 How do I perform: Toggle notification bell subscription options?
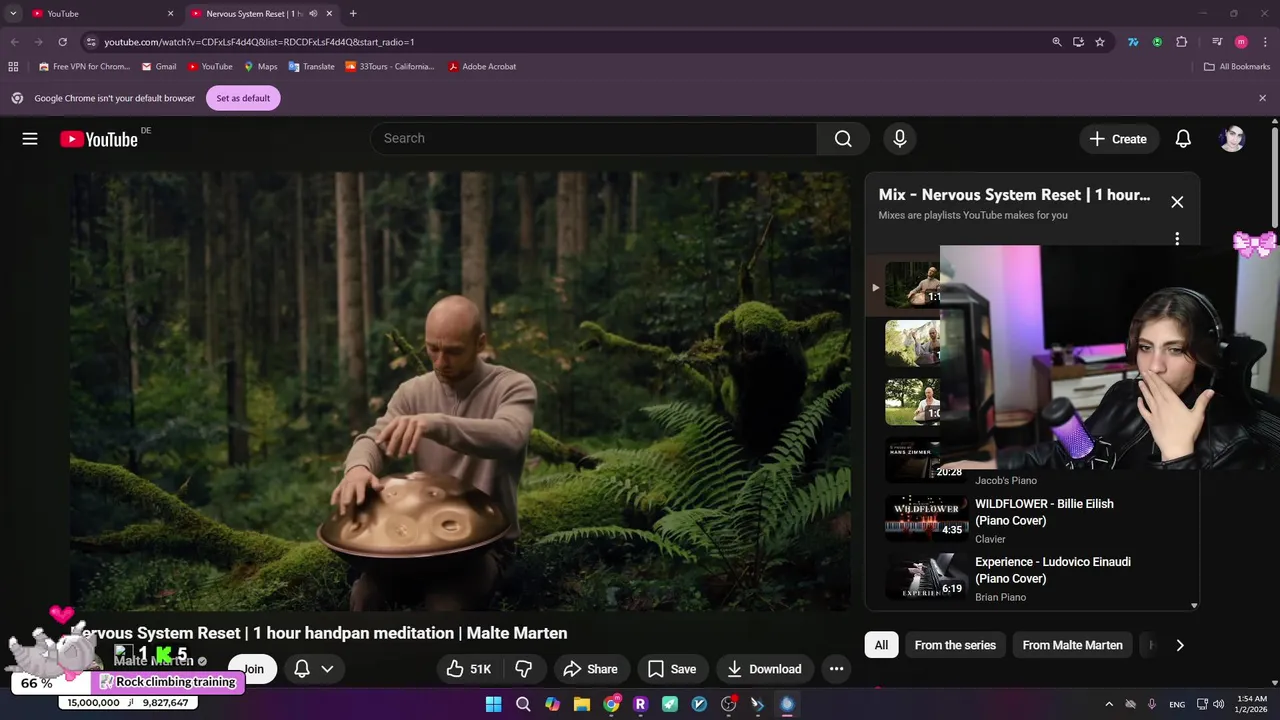313,669
